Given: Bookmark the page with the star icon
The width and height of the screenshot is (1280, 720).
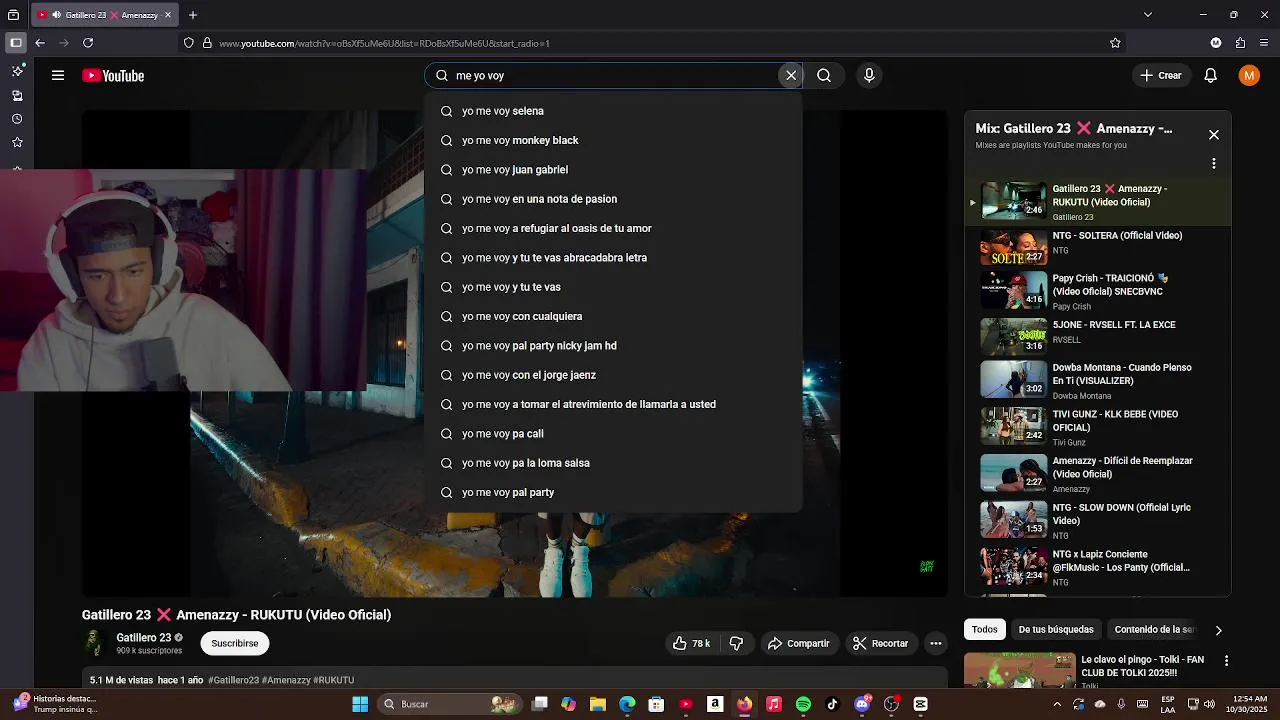Looking at the screenshot, I should [x=1115, y=43].
